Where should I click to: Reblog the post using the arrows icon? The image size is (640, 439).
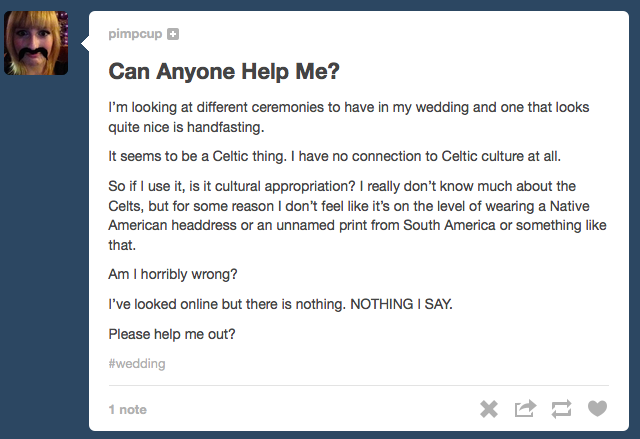pyautogui.click(x=561, y=409)
